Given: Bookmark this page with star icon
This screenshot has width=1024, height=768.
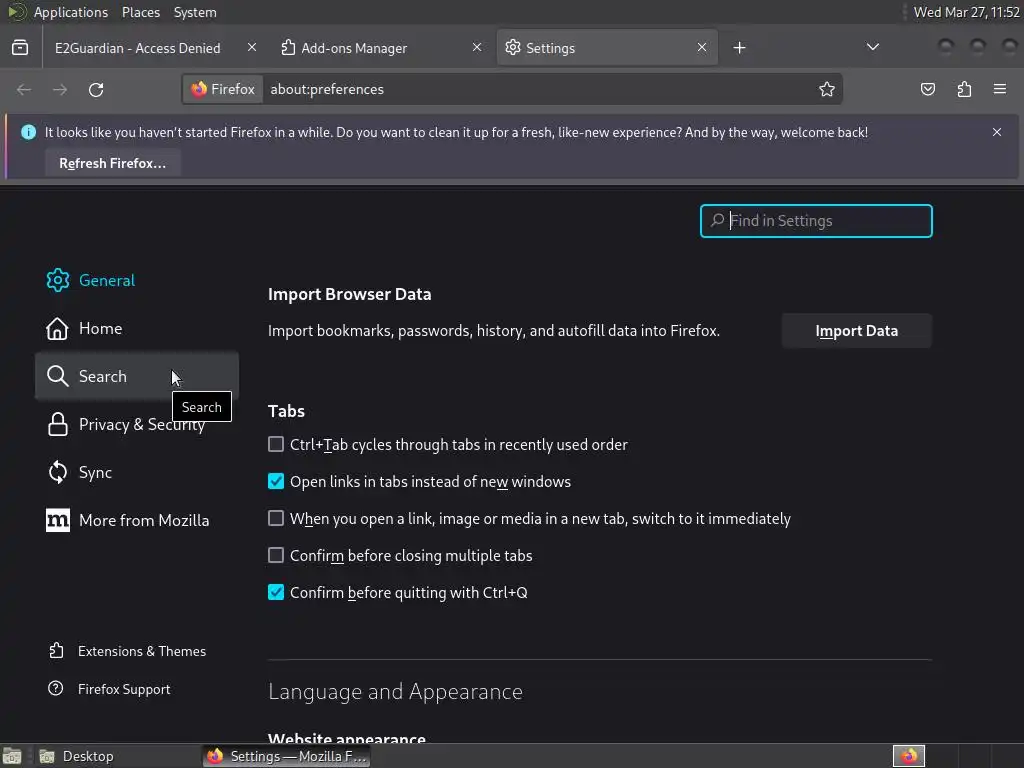Looking at the screenshot, I should 827,90.
